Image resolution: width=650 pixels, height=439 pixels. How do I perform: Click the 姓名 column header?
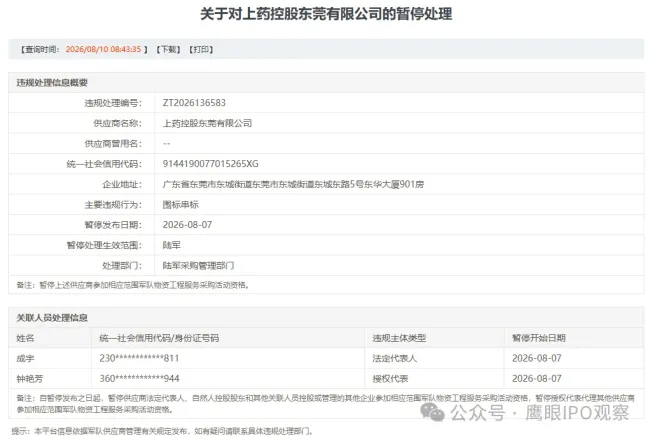pos(25,338)
